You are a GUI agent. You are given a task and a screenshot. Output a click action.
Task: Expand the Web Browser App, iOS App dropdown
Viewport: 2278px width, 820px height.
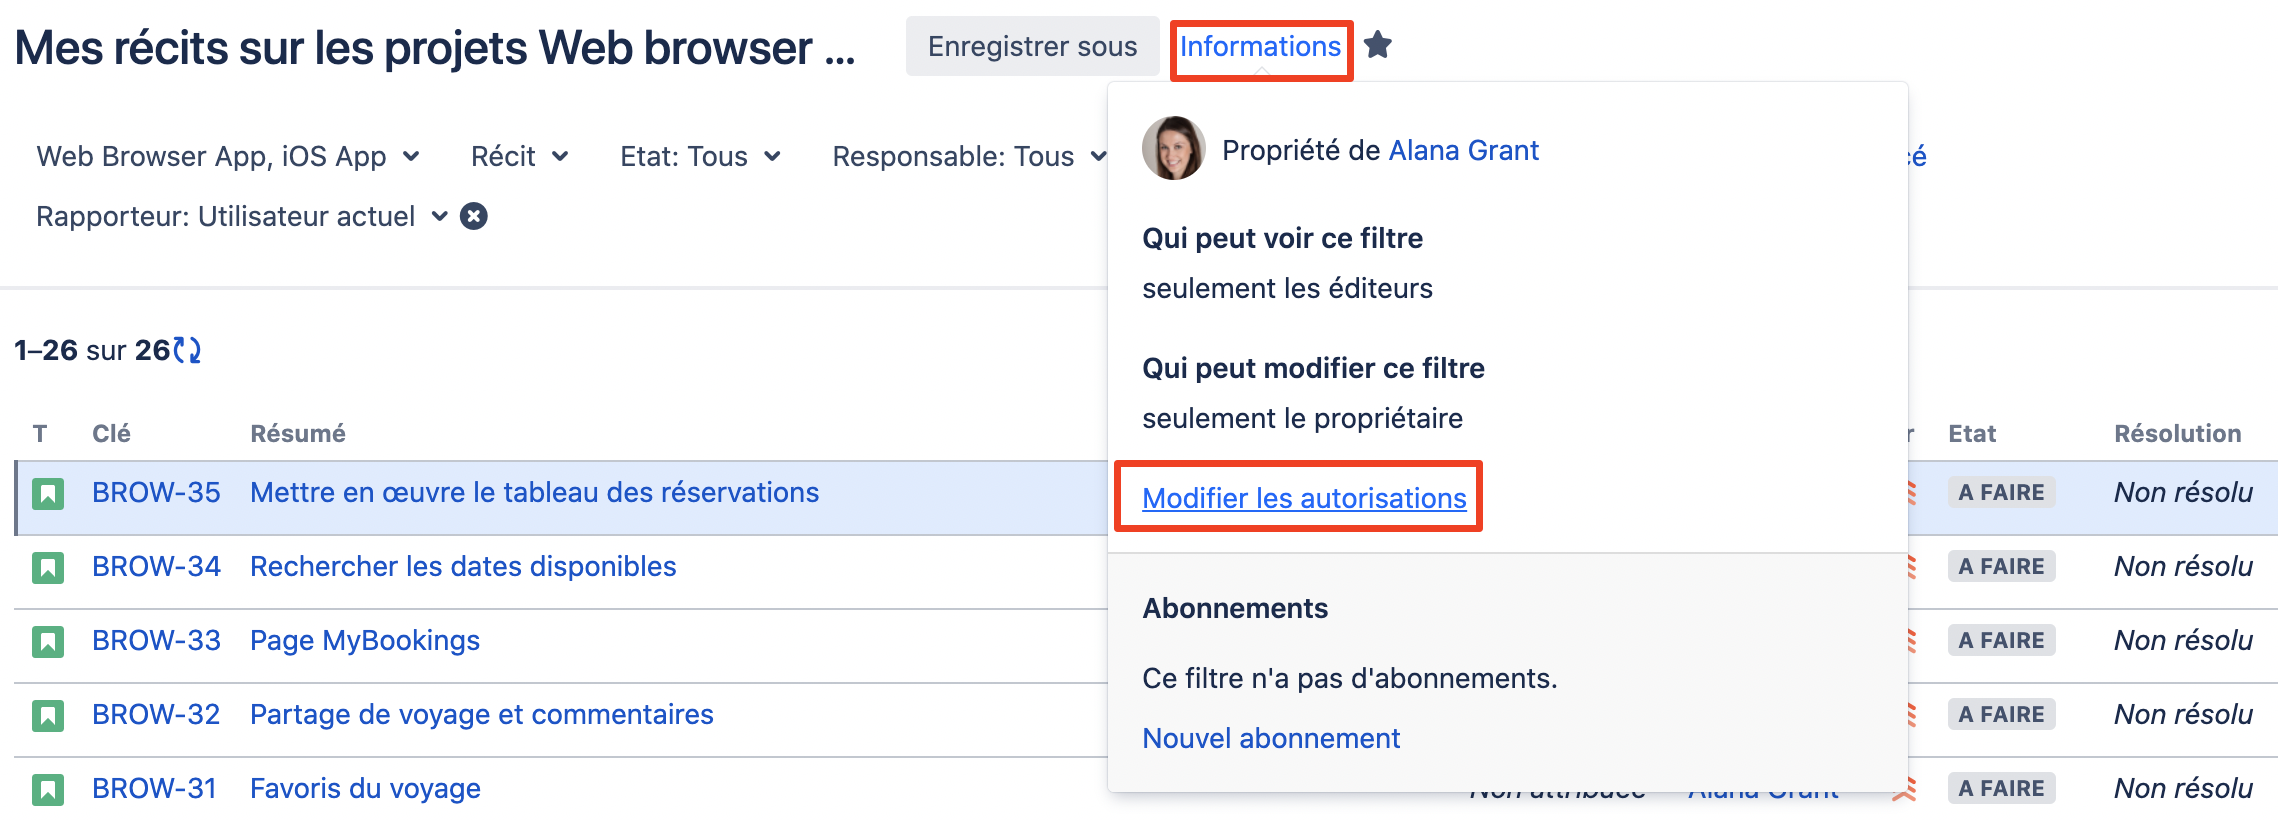228,156
